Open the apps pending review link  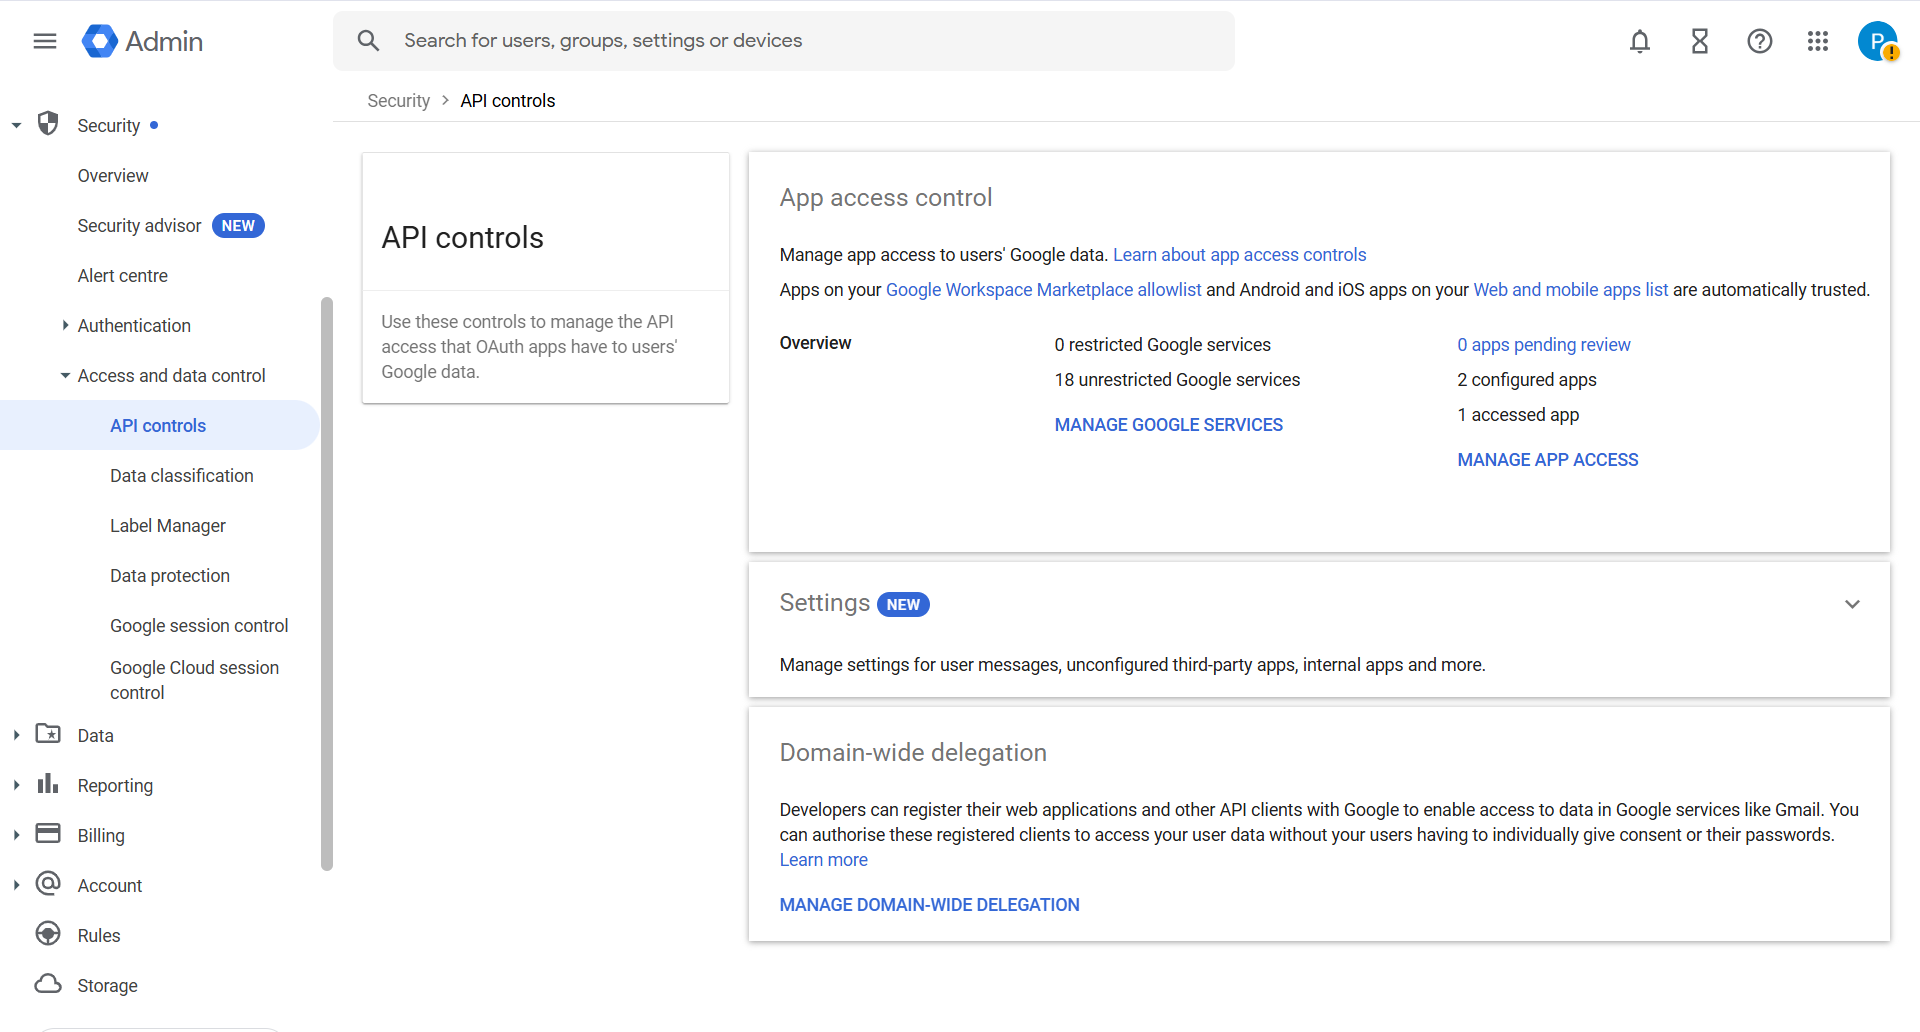(x=1544, y=344)
